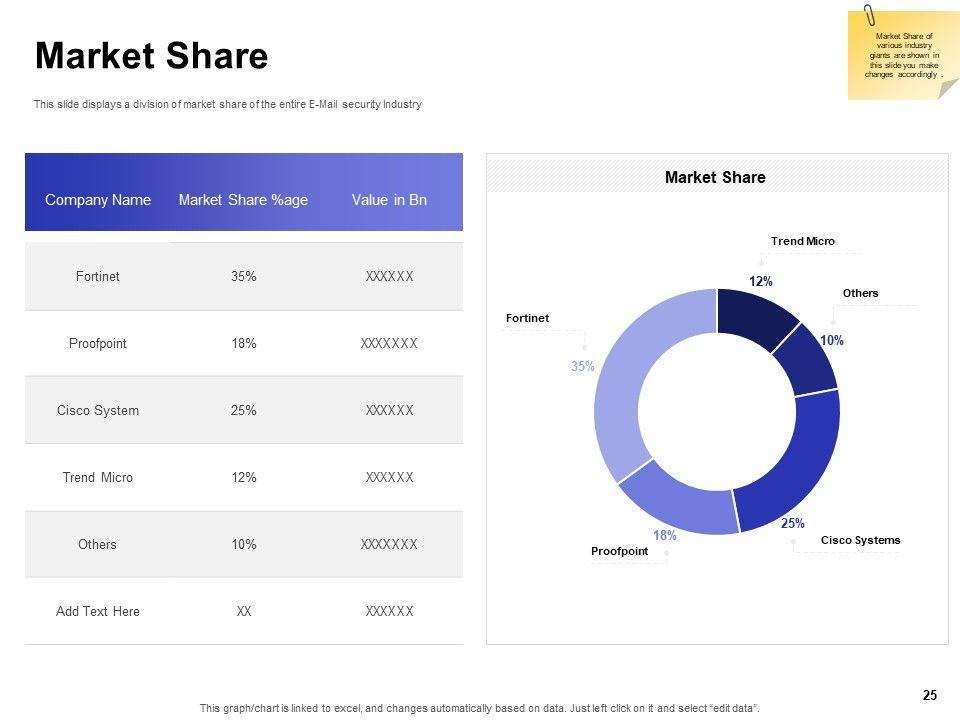
Task: Select the 35% value in Fortinet row
Action: pyautogui.click(x=243, y=276)
